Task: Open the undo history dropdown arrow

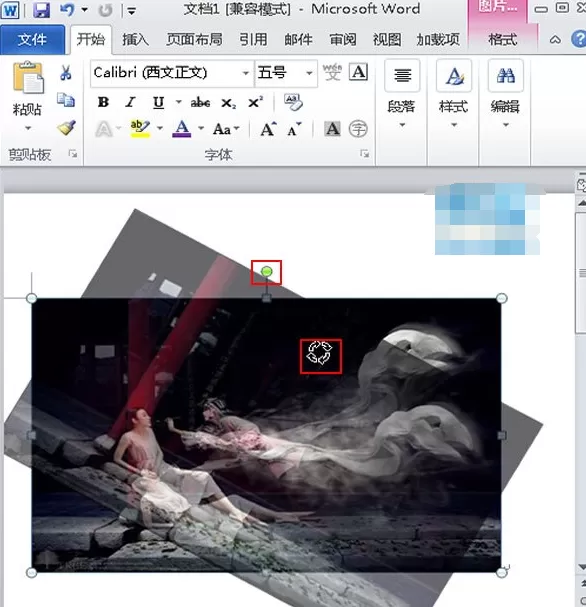Action: (x=85, y=10)
